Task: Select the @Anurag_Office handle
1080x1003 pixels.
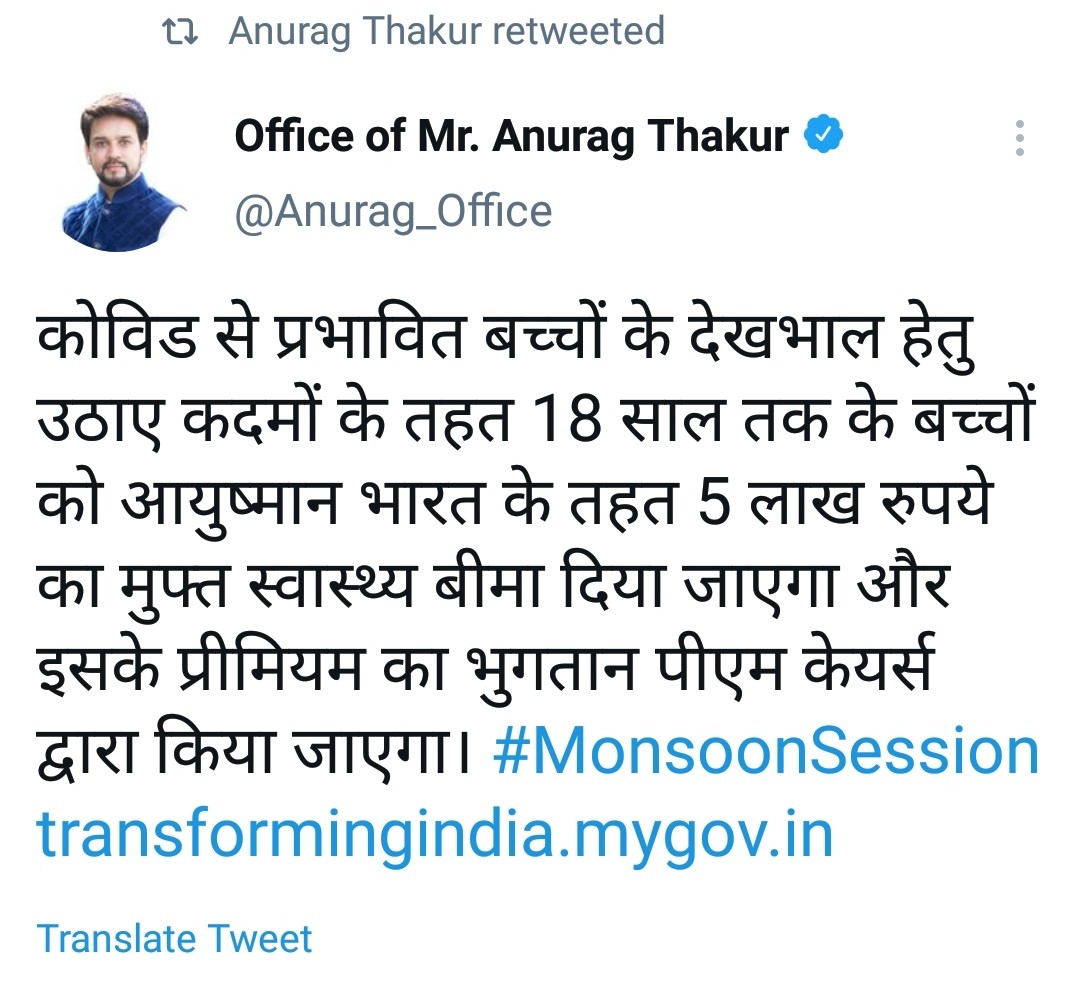Action: coord(392,211)
